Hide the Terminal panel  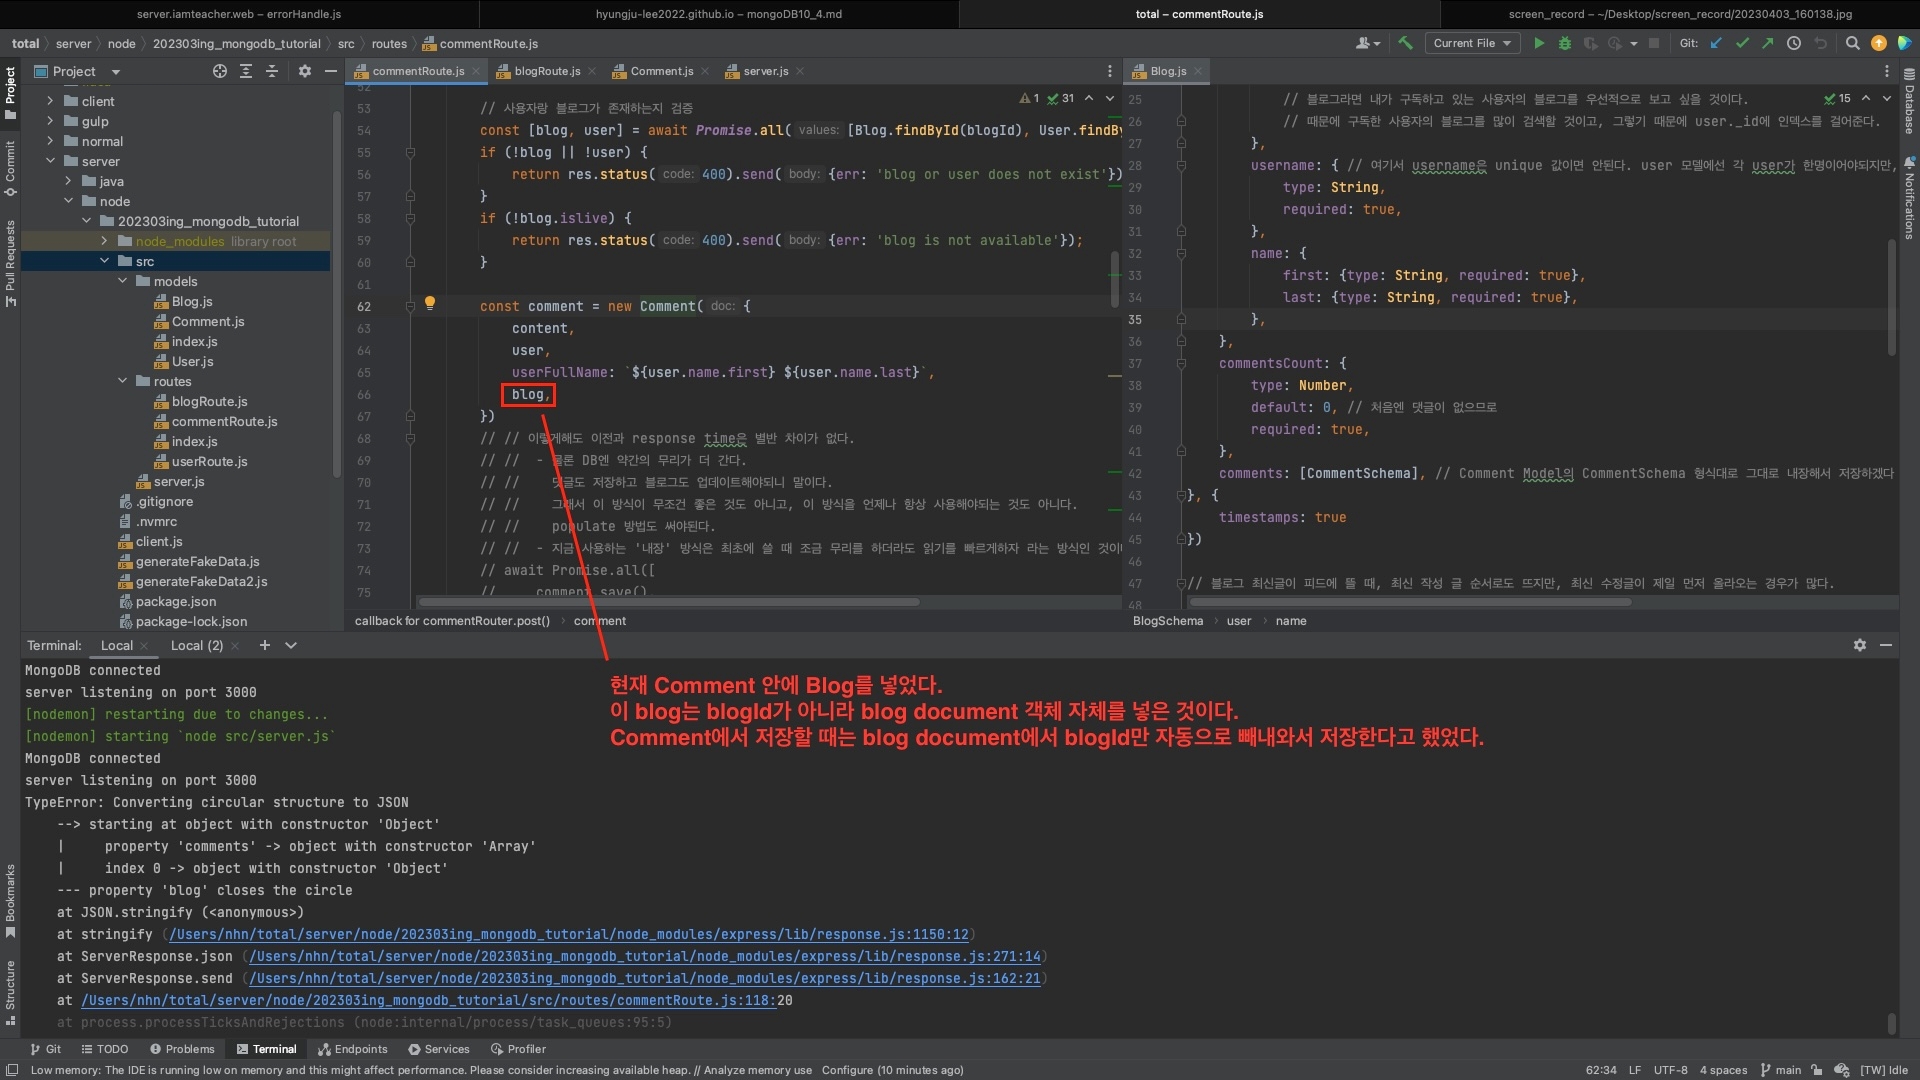(1886, 645)
